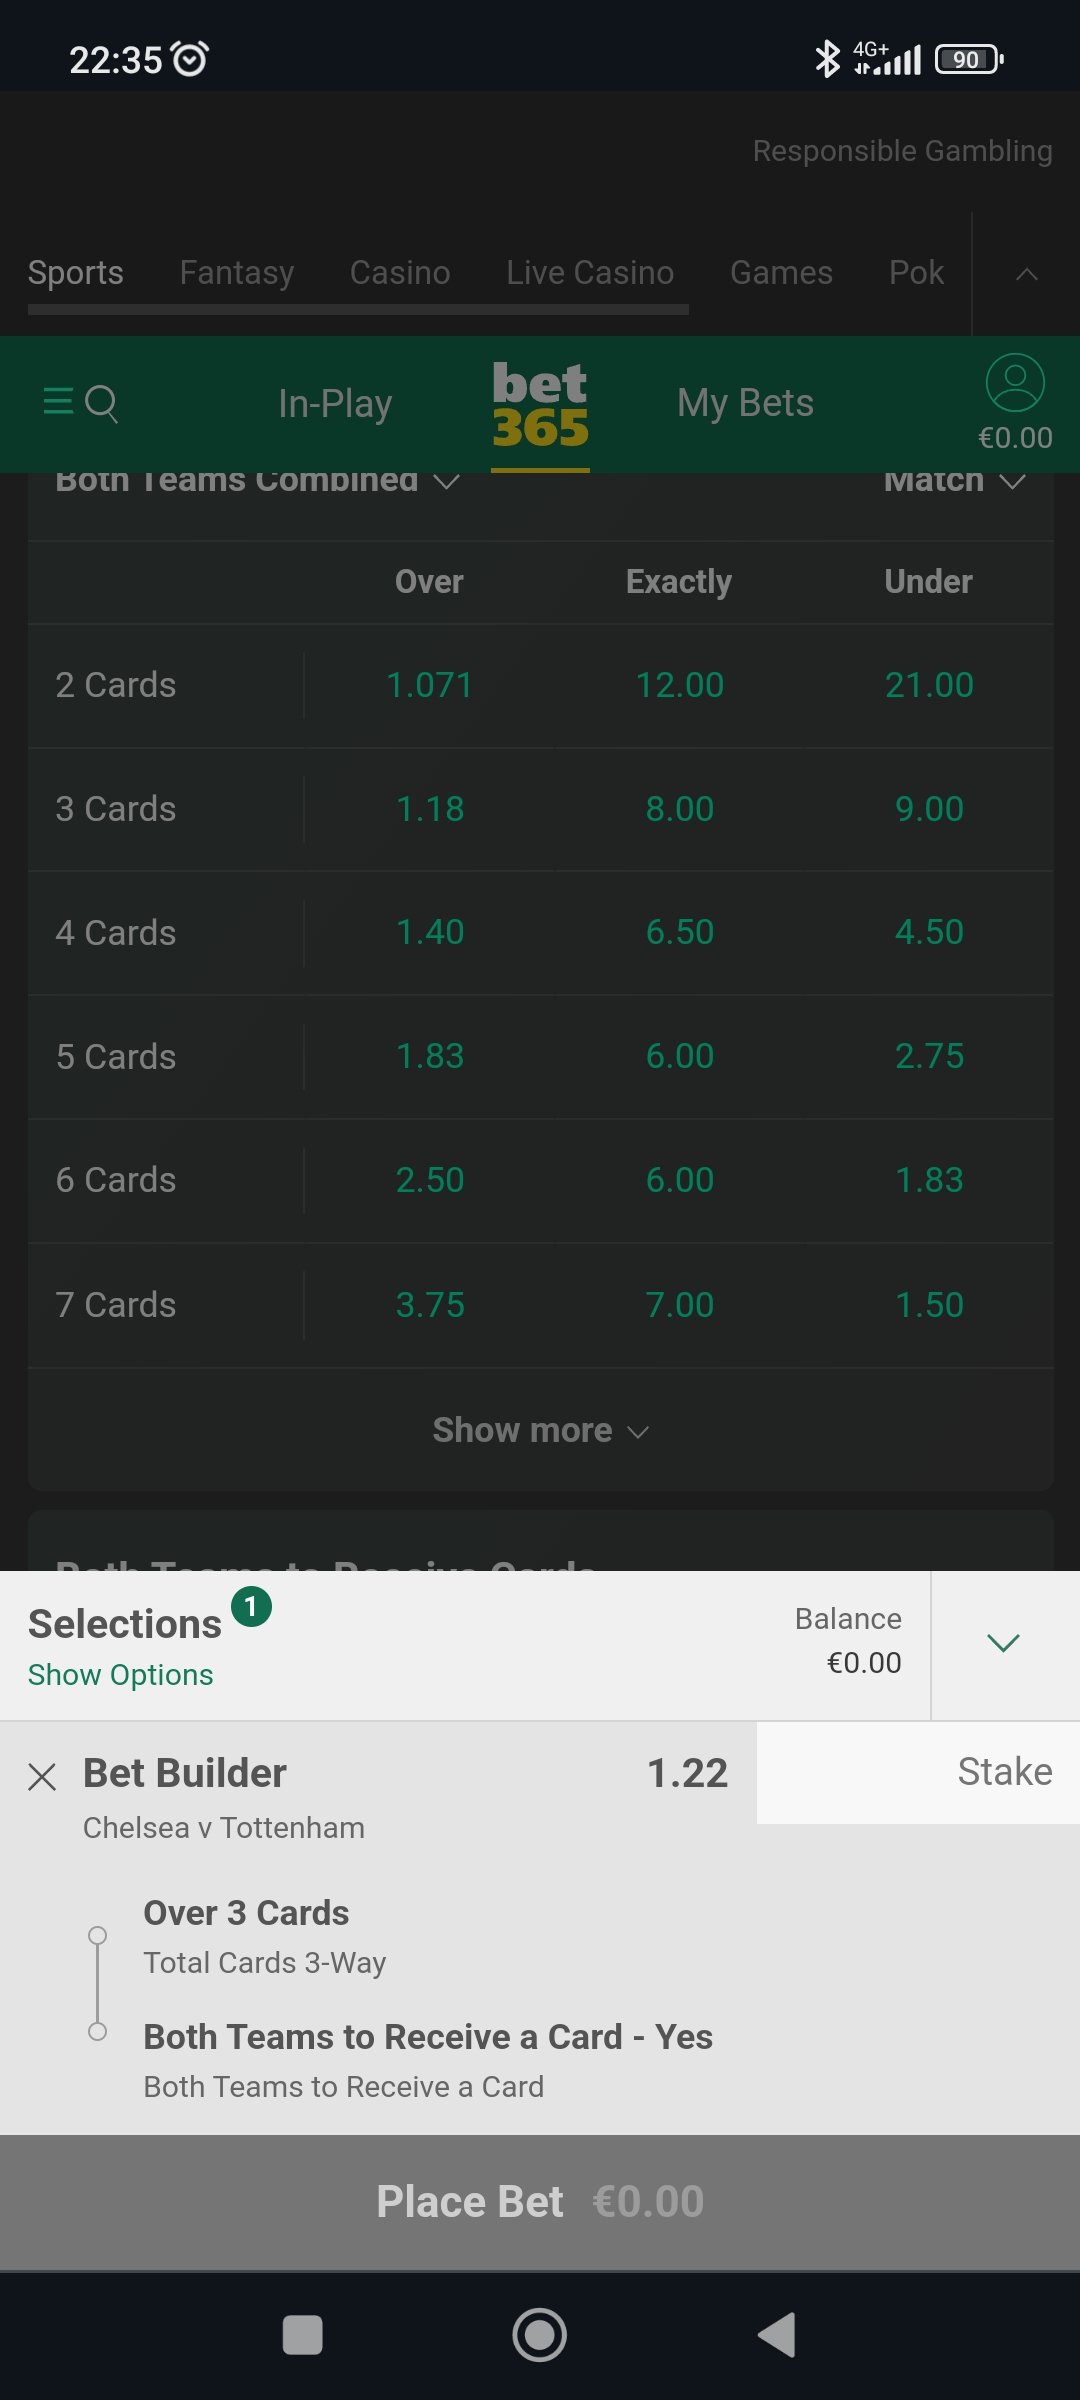Open the hamburger menu and search icon
This screenshot has width=1080, height=2400.
(81, 403)
